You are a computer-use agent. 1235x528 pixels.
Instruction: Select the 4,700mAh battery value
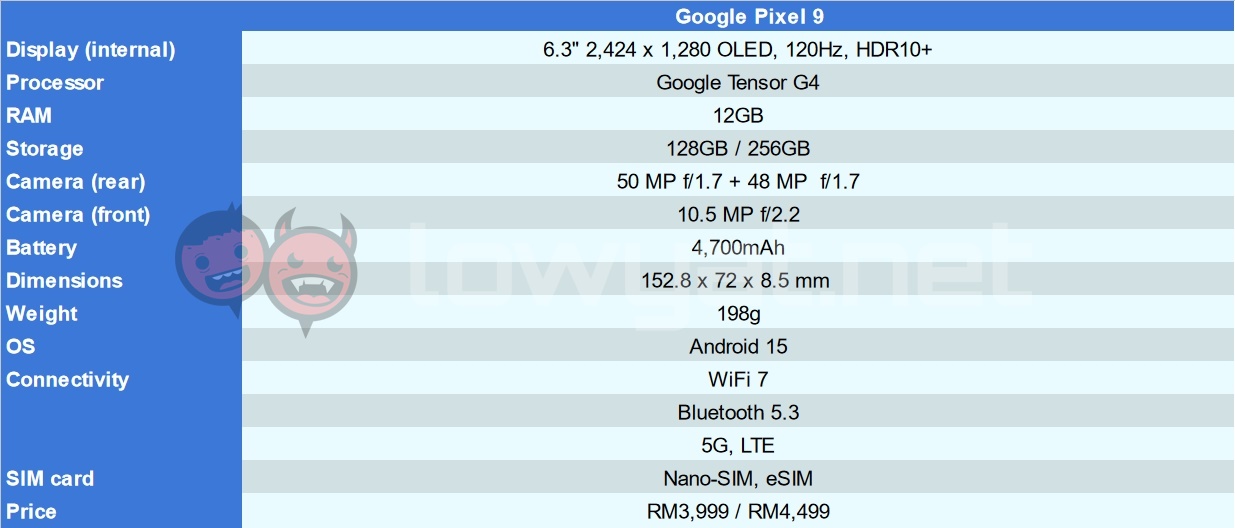pyautogui.click(x=737, y=247)
